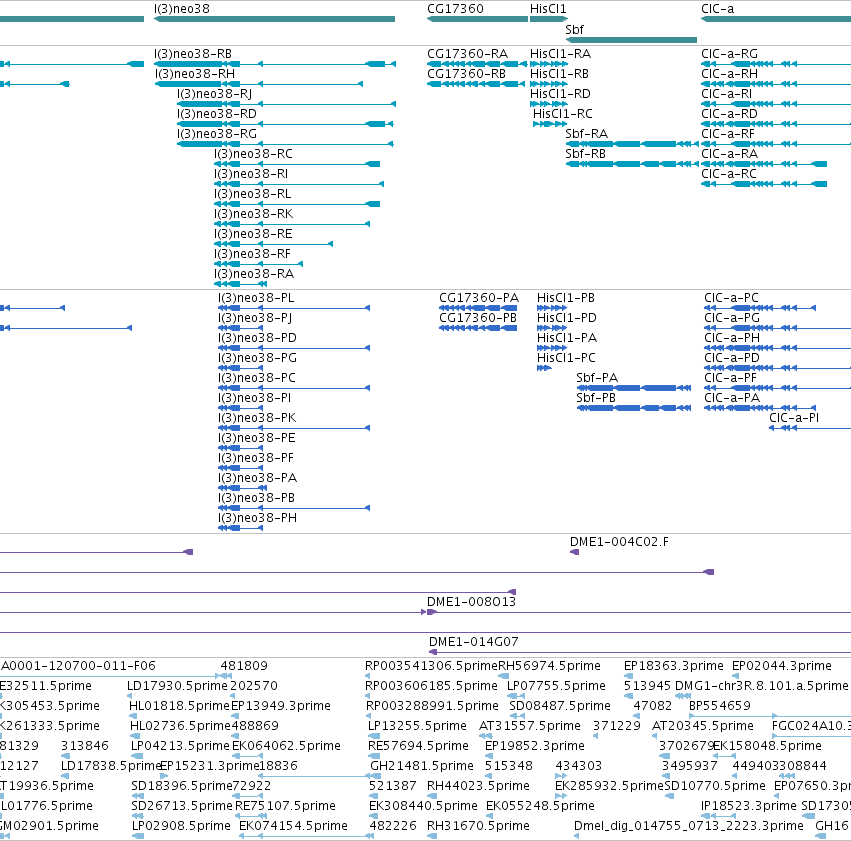Select the EP18363.3prime feature label
Screen dimensions: 851x841
click(x=674, y=666)
